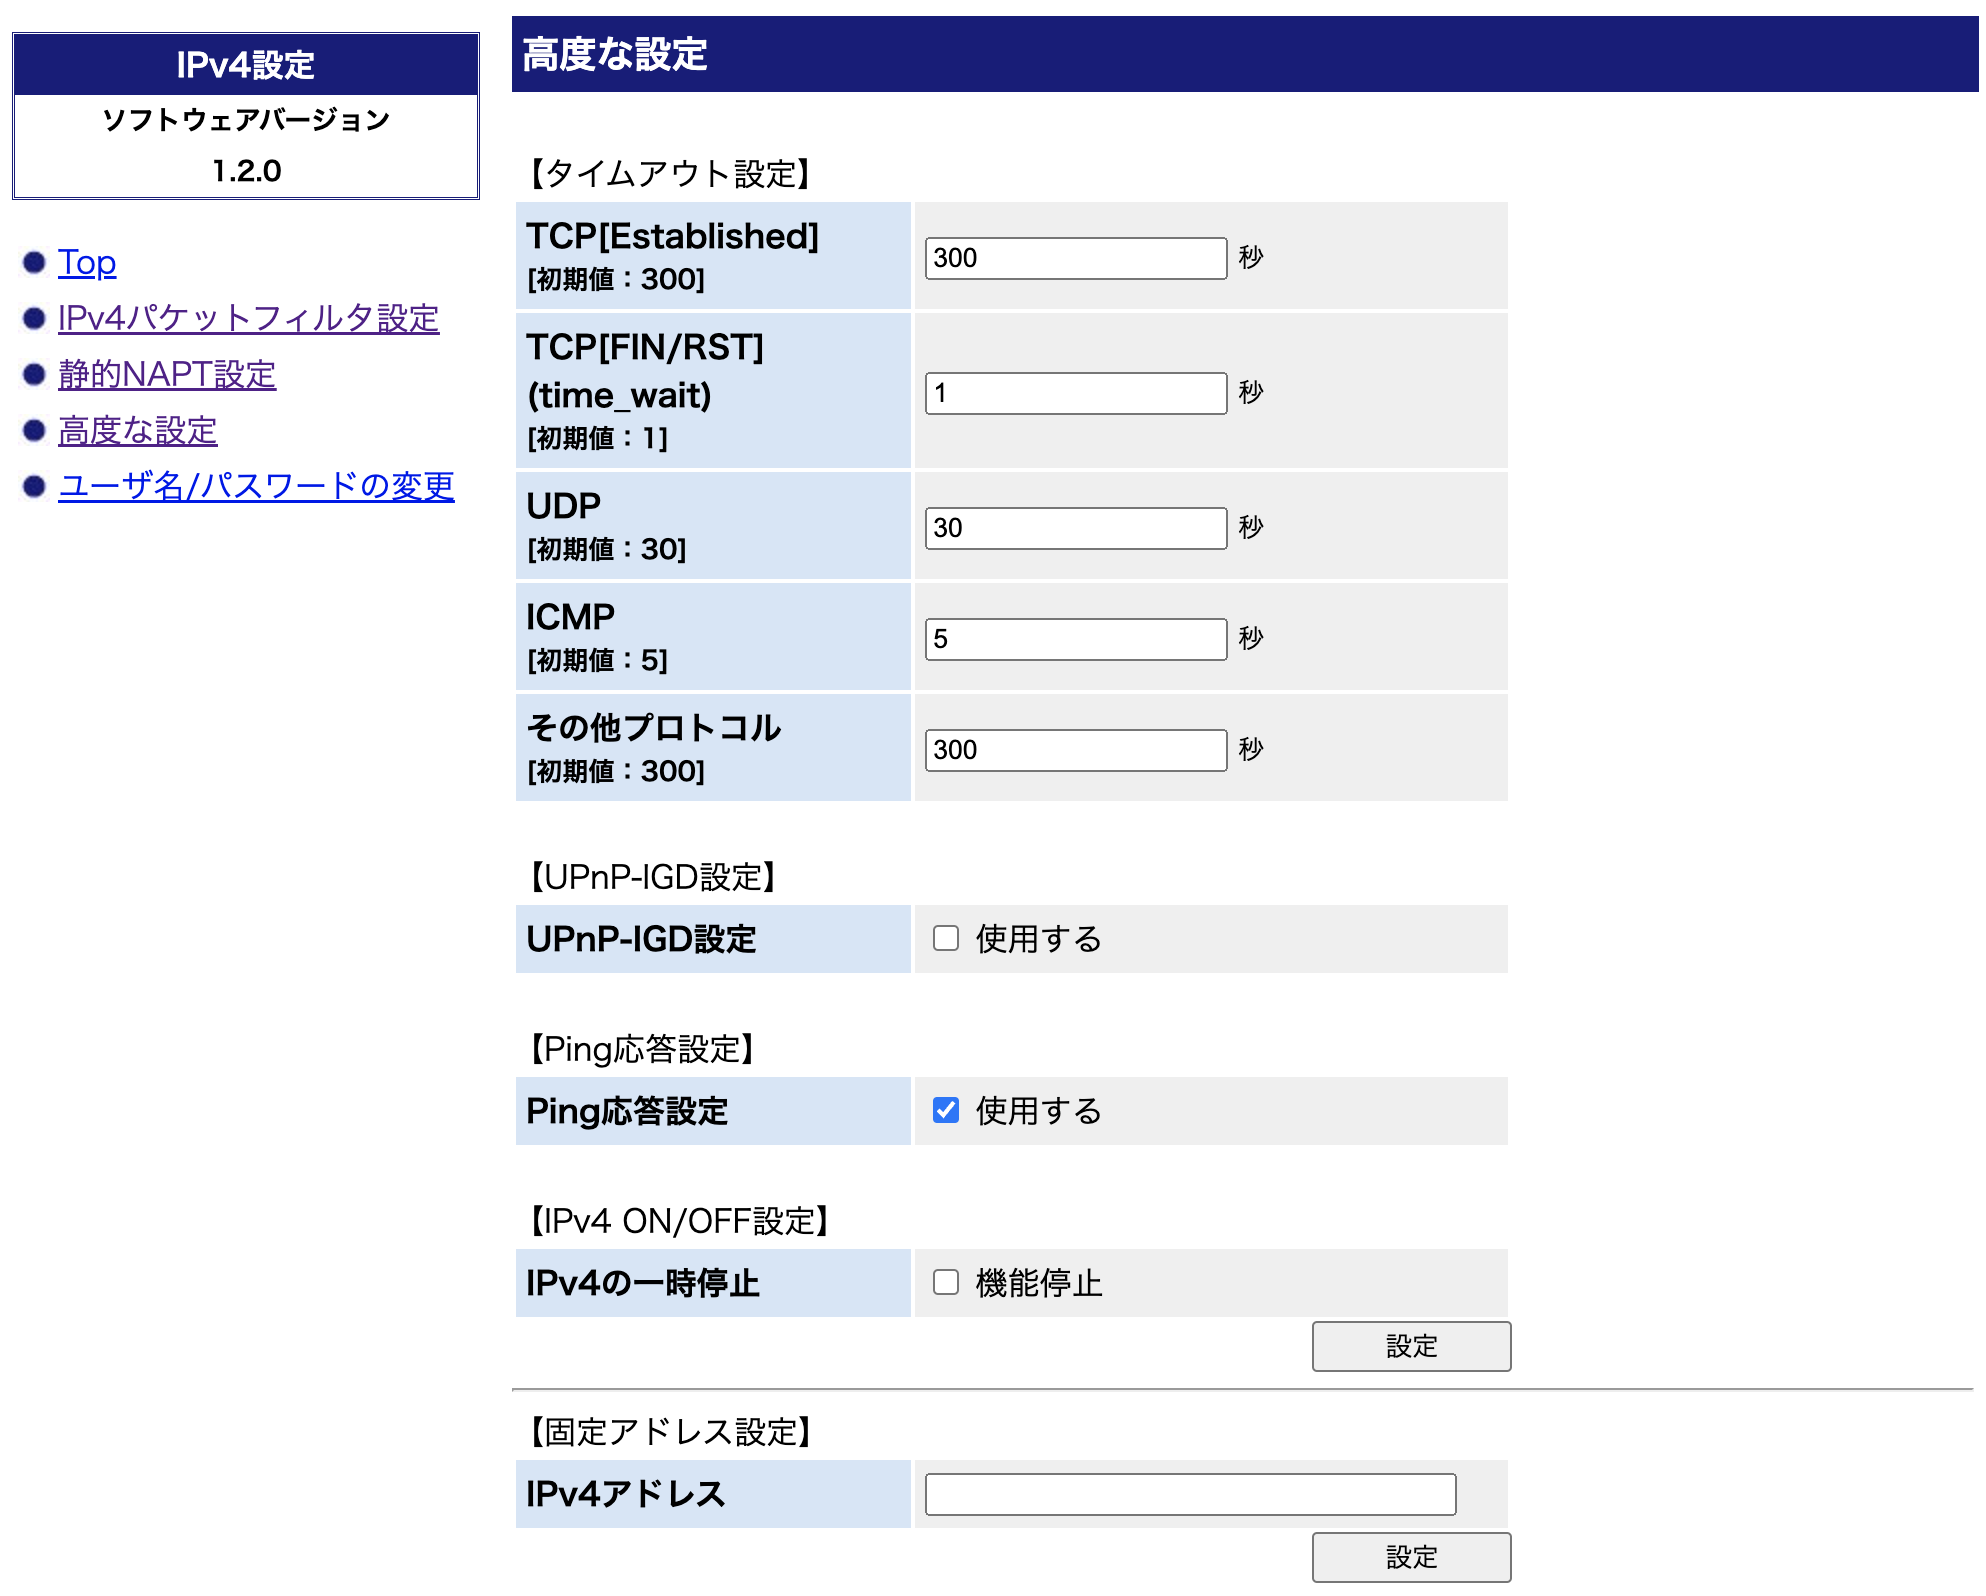This screenshot has width=1986, height=1596.
Task: Open the 高度な設定 page
Action: 137,431
